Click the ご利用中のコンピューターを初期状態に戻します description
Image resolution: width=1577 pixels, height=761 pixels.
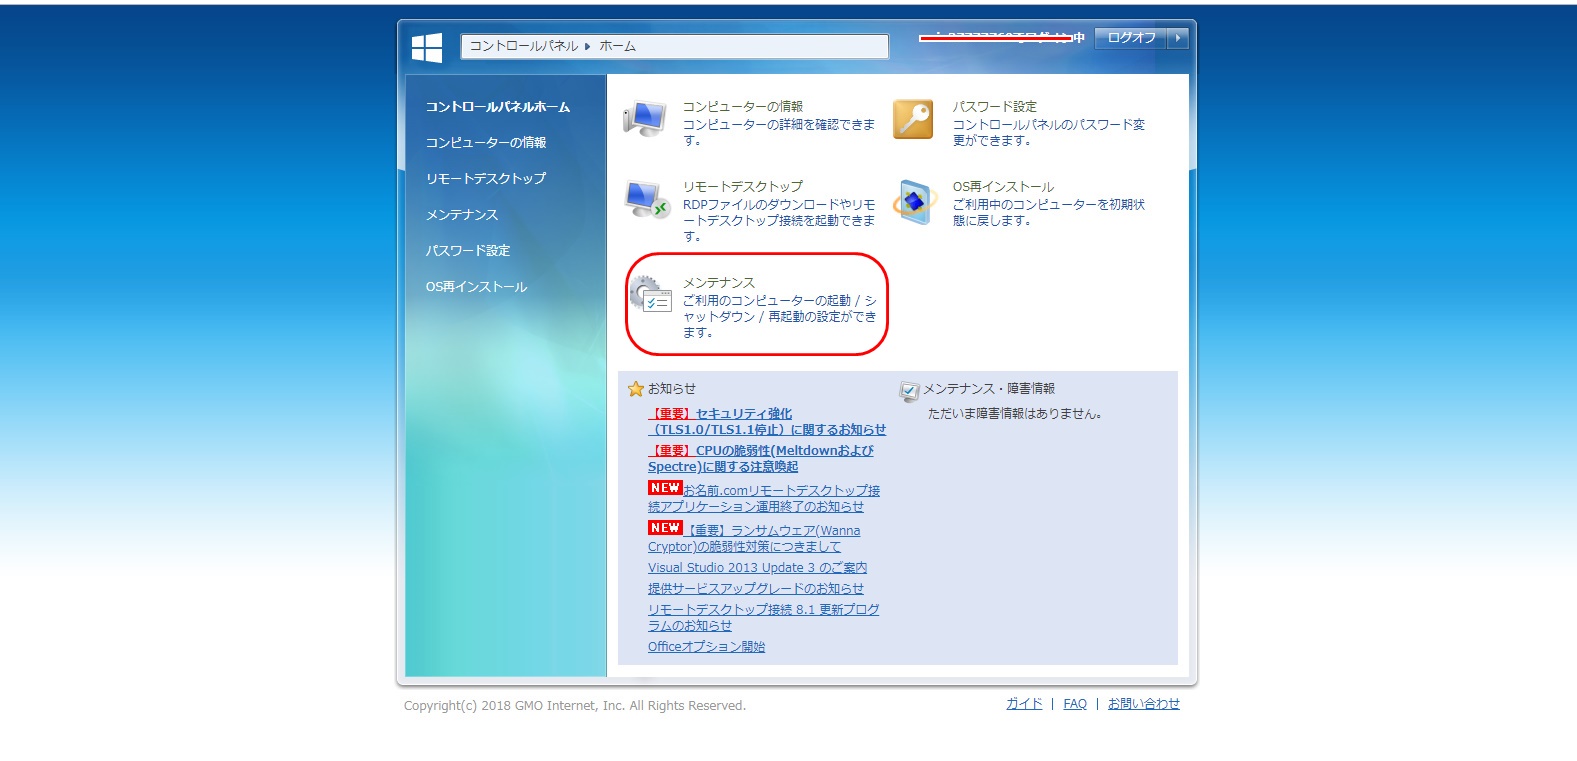[1049, 212]
